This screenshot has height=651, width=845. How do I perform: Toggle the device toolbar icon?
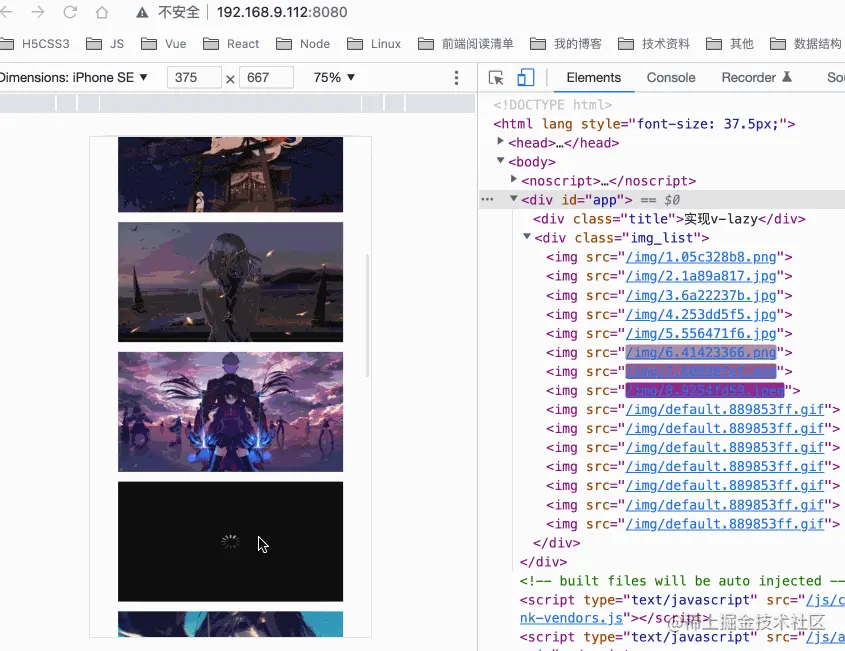[525, 78]
